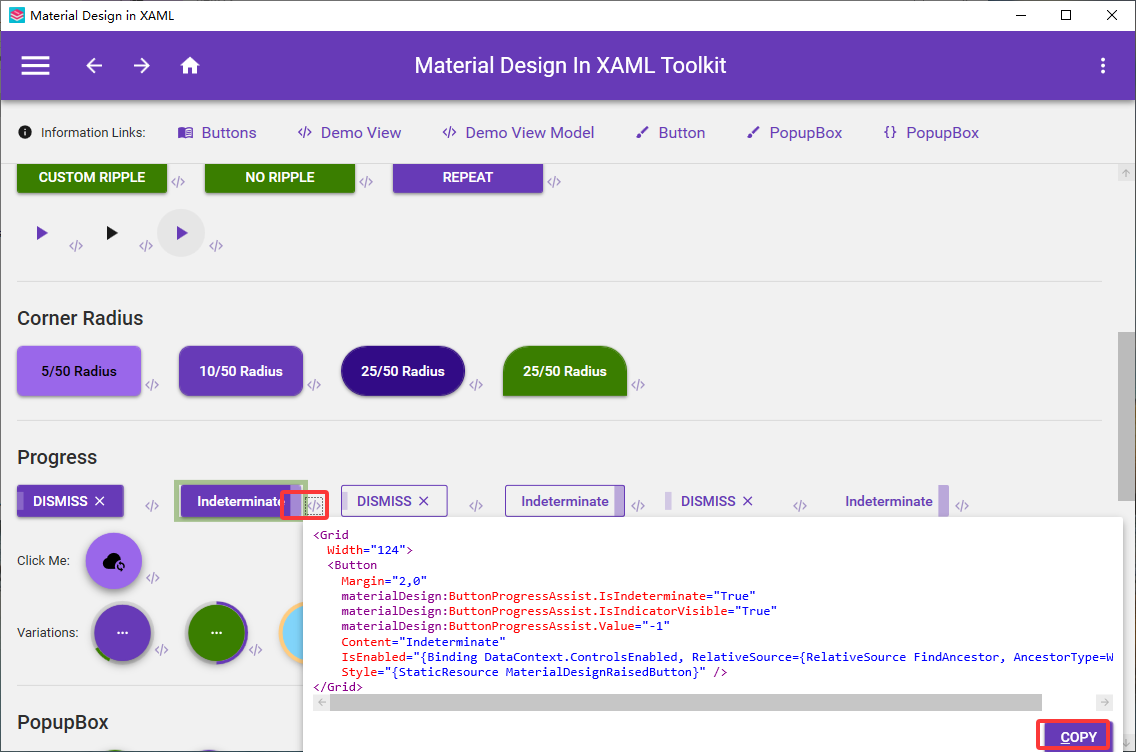Open the three-dot overflow menu
This screenshot has width=1136, height=752.
[x=1103, y=66]
